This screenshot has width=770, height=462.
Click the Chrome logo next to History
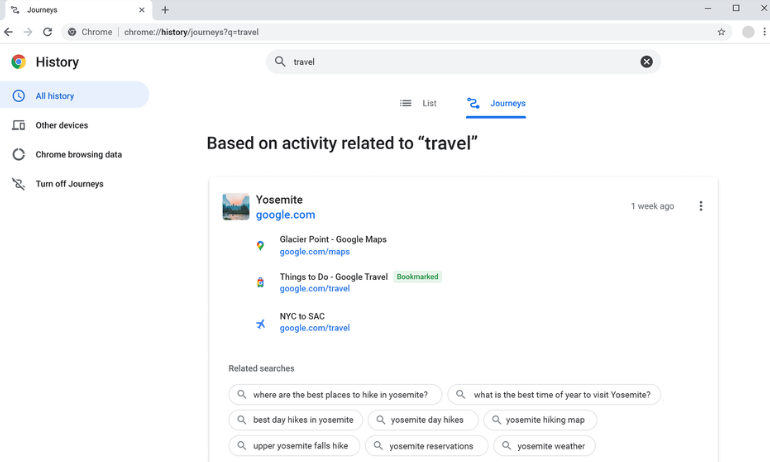(x=19, y=62)
